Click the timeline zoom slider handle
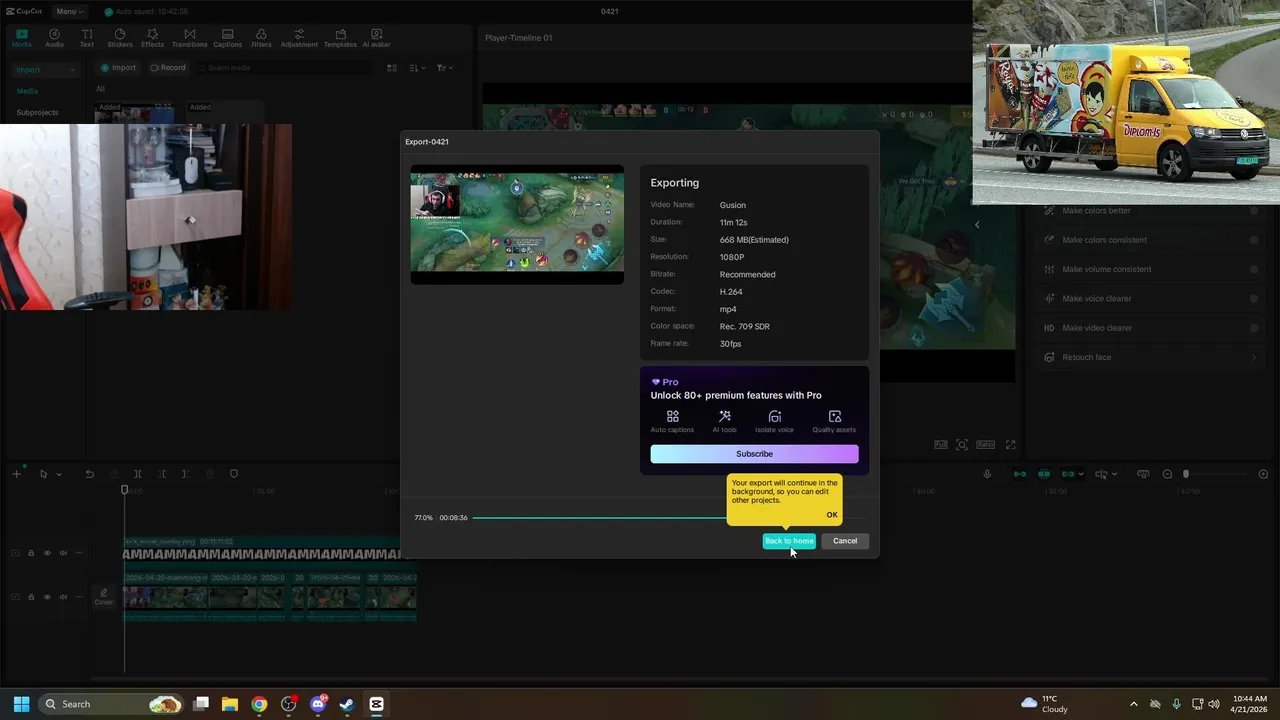Screen dimensions: 1280x720 click(1186, 474)
